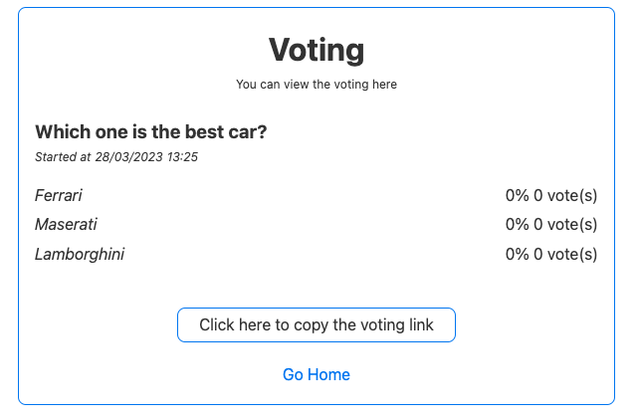Click the 'Started at' label
Screen dimensions: 640x418
pyautogui.click(x=63, y=157)
